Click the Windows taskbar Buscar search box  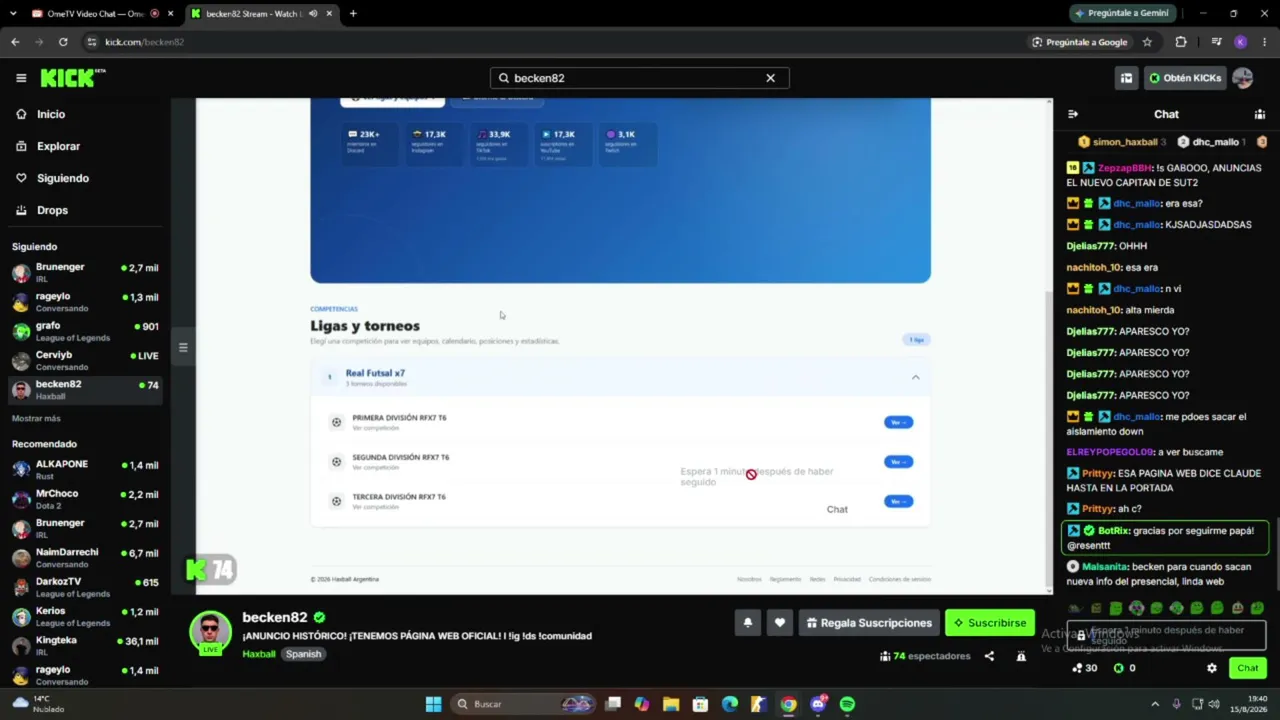click(524, 704)
